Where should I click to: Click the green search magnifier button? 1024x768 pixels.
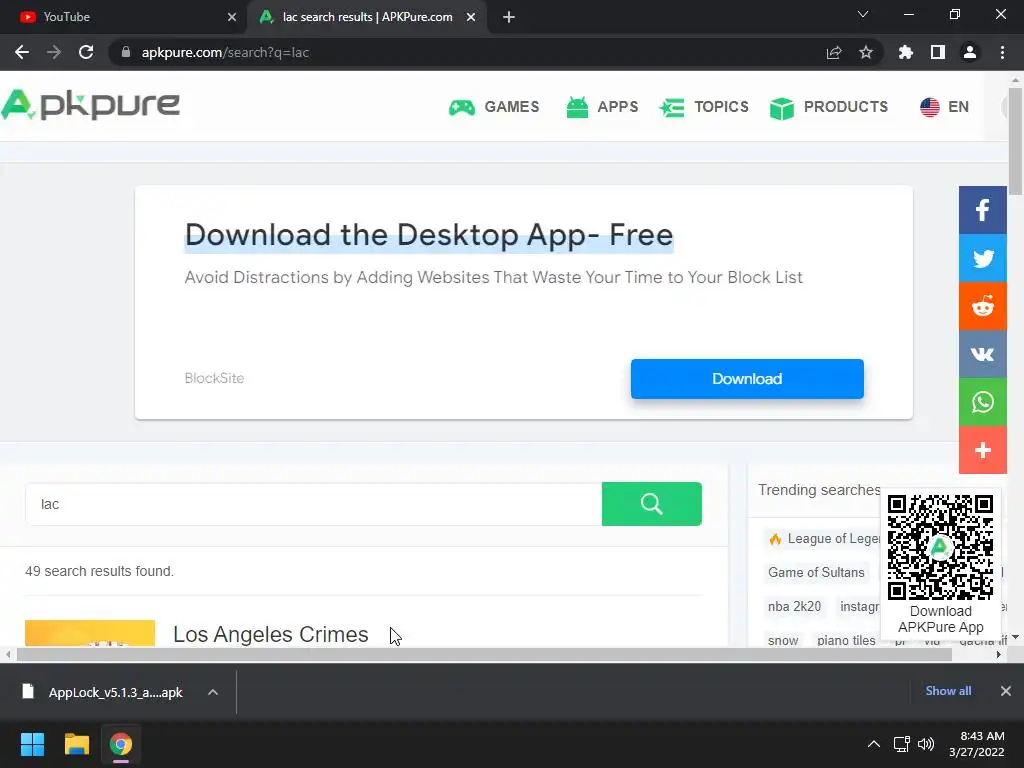click(x=652, y=504)
